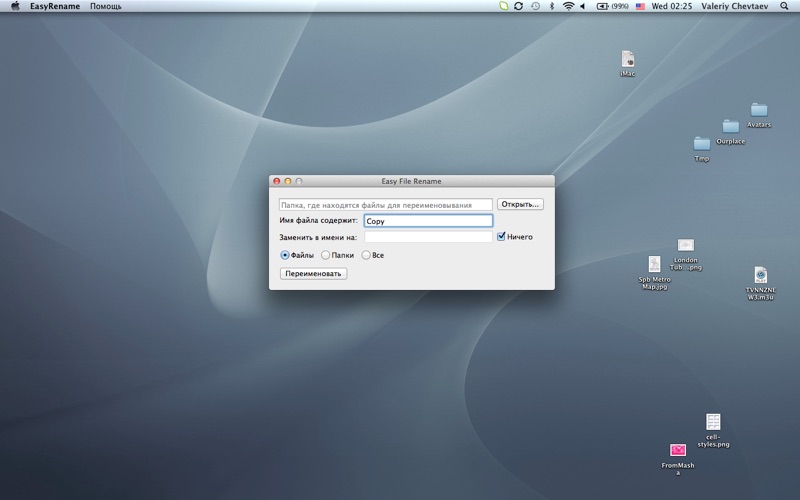
Task: Click the Easy File Rename title bar
Action: (411, 181)
